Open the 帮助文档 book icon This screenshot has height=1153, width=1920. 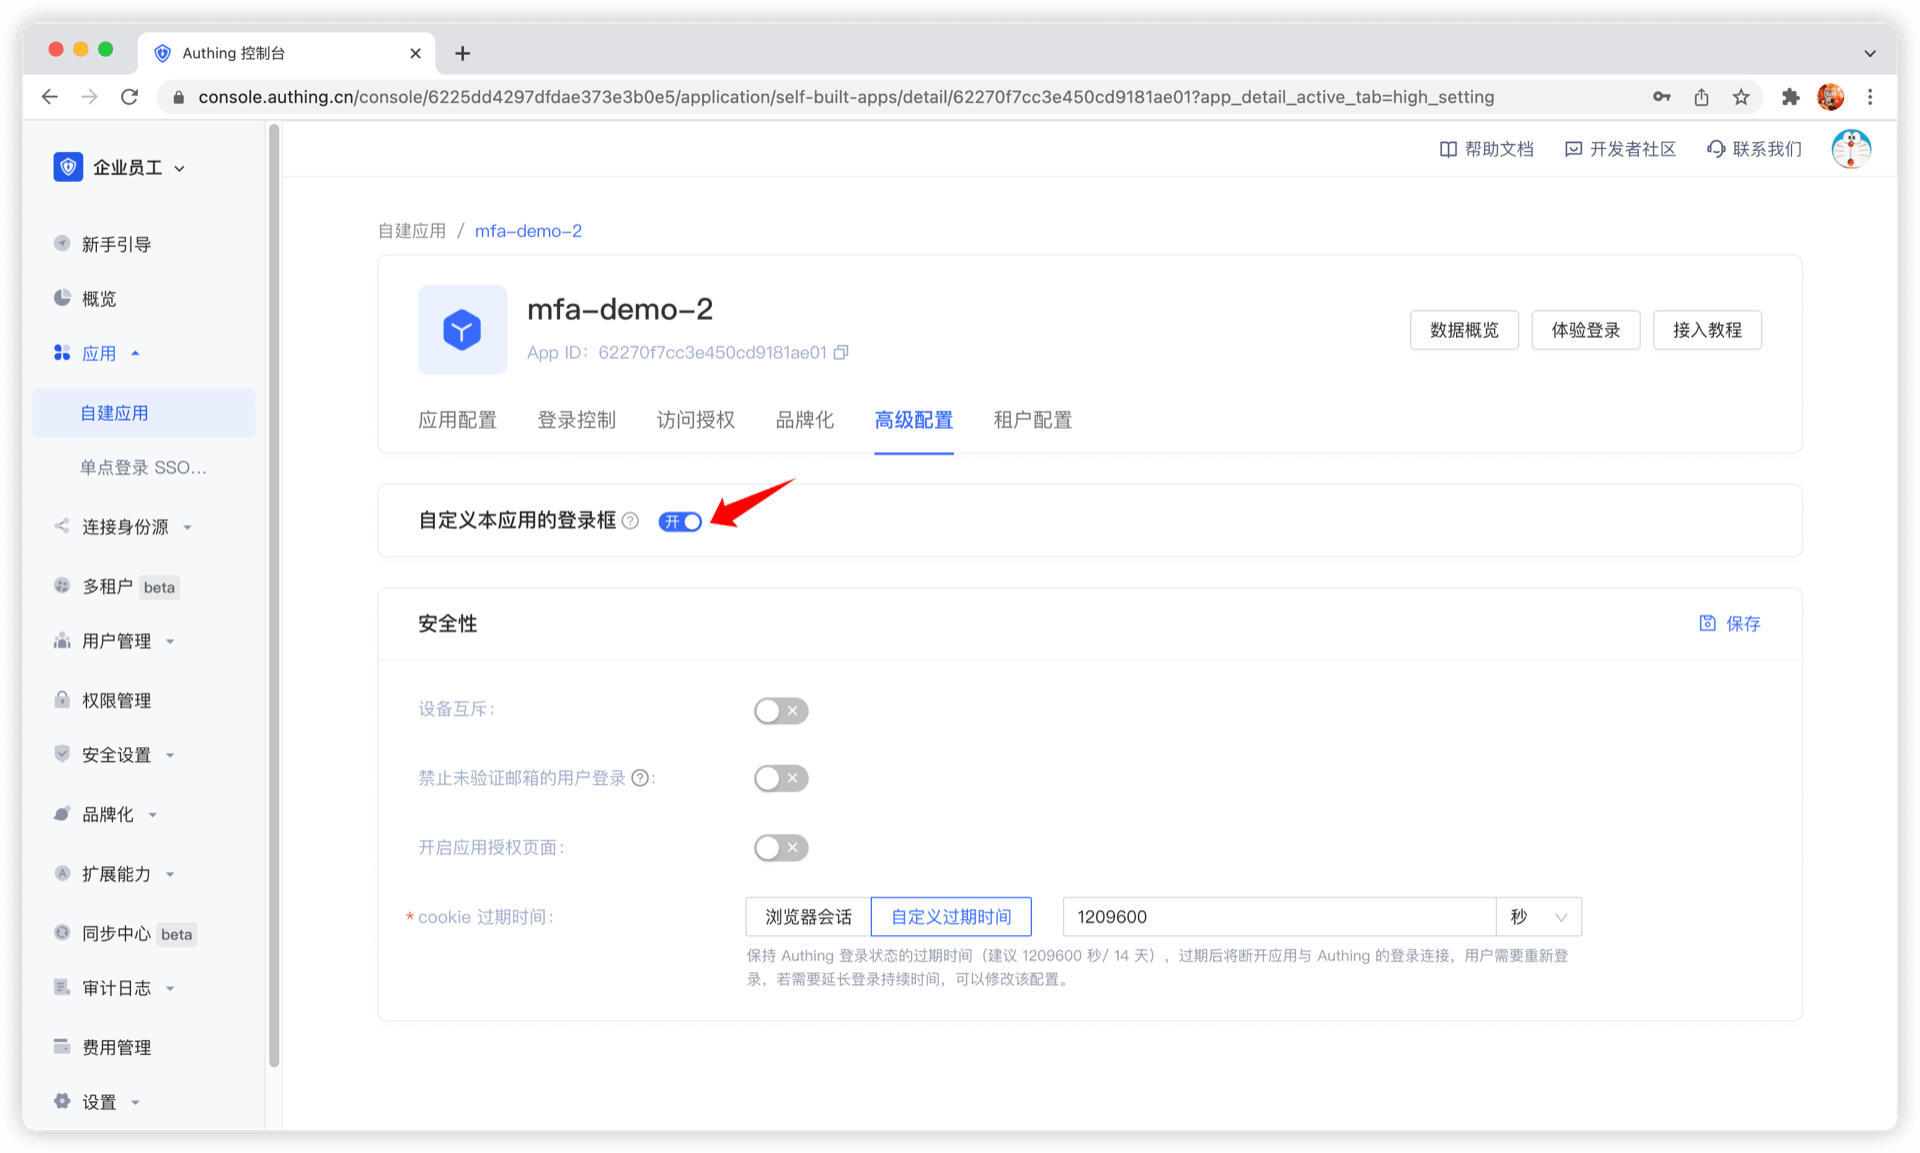(1448, 149)
